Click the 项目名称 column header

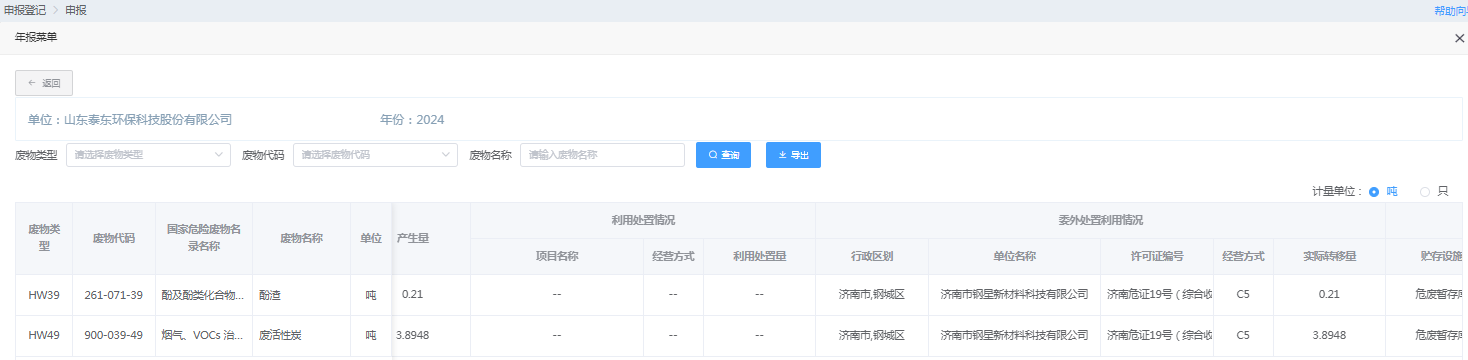point(557,256)
